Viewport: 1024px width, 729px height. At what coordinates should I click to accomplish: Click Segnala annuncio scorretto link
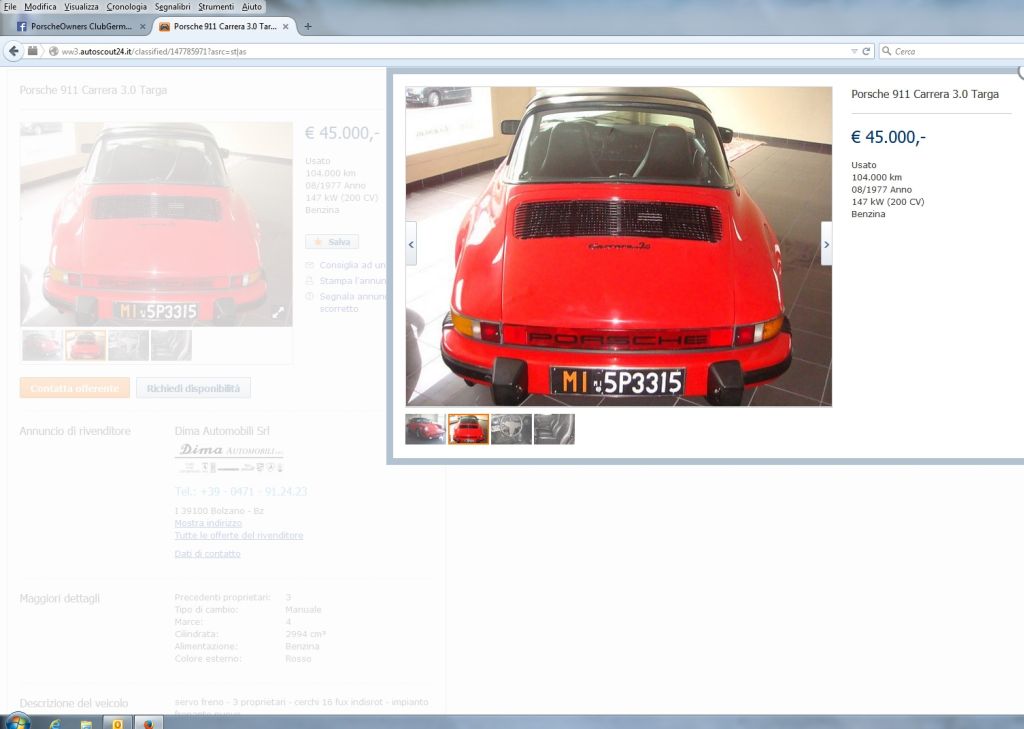[352, 302]
